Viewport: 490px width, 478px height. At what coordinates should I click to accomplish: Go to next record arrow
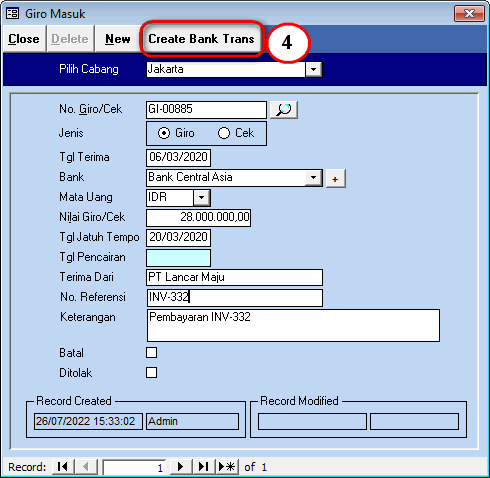(x=181, y=467)
